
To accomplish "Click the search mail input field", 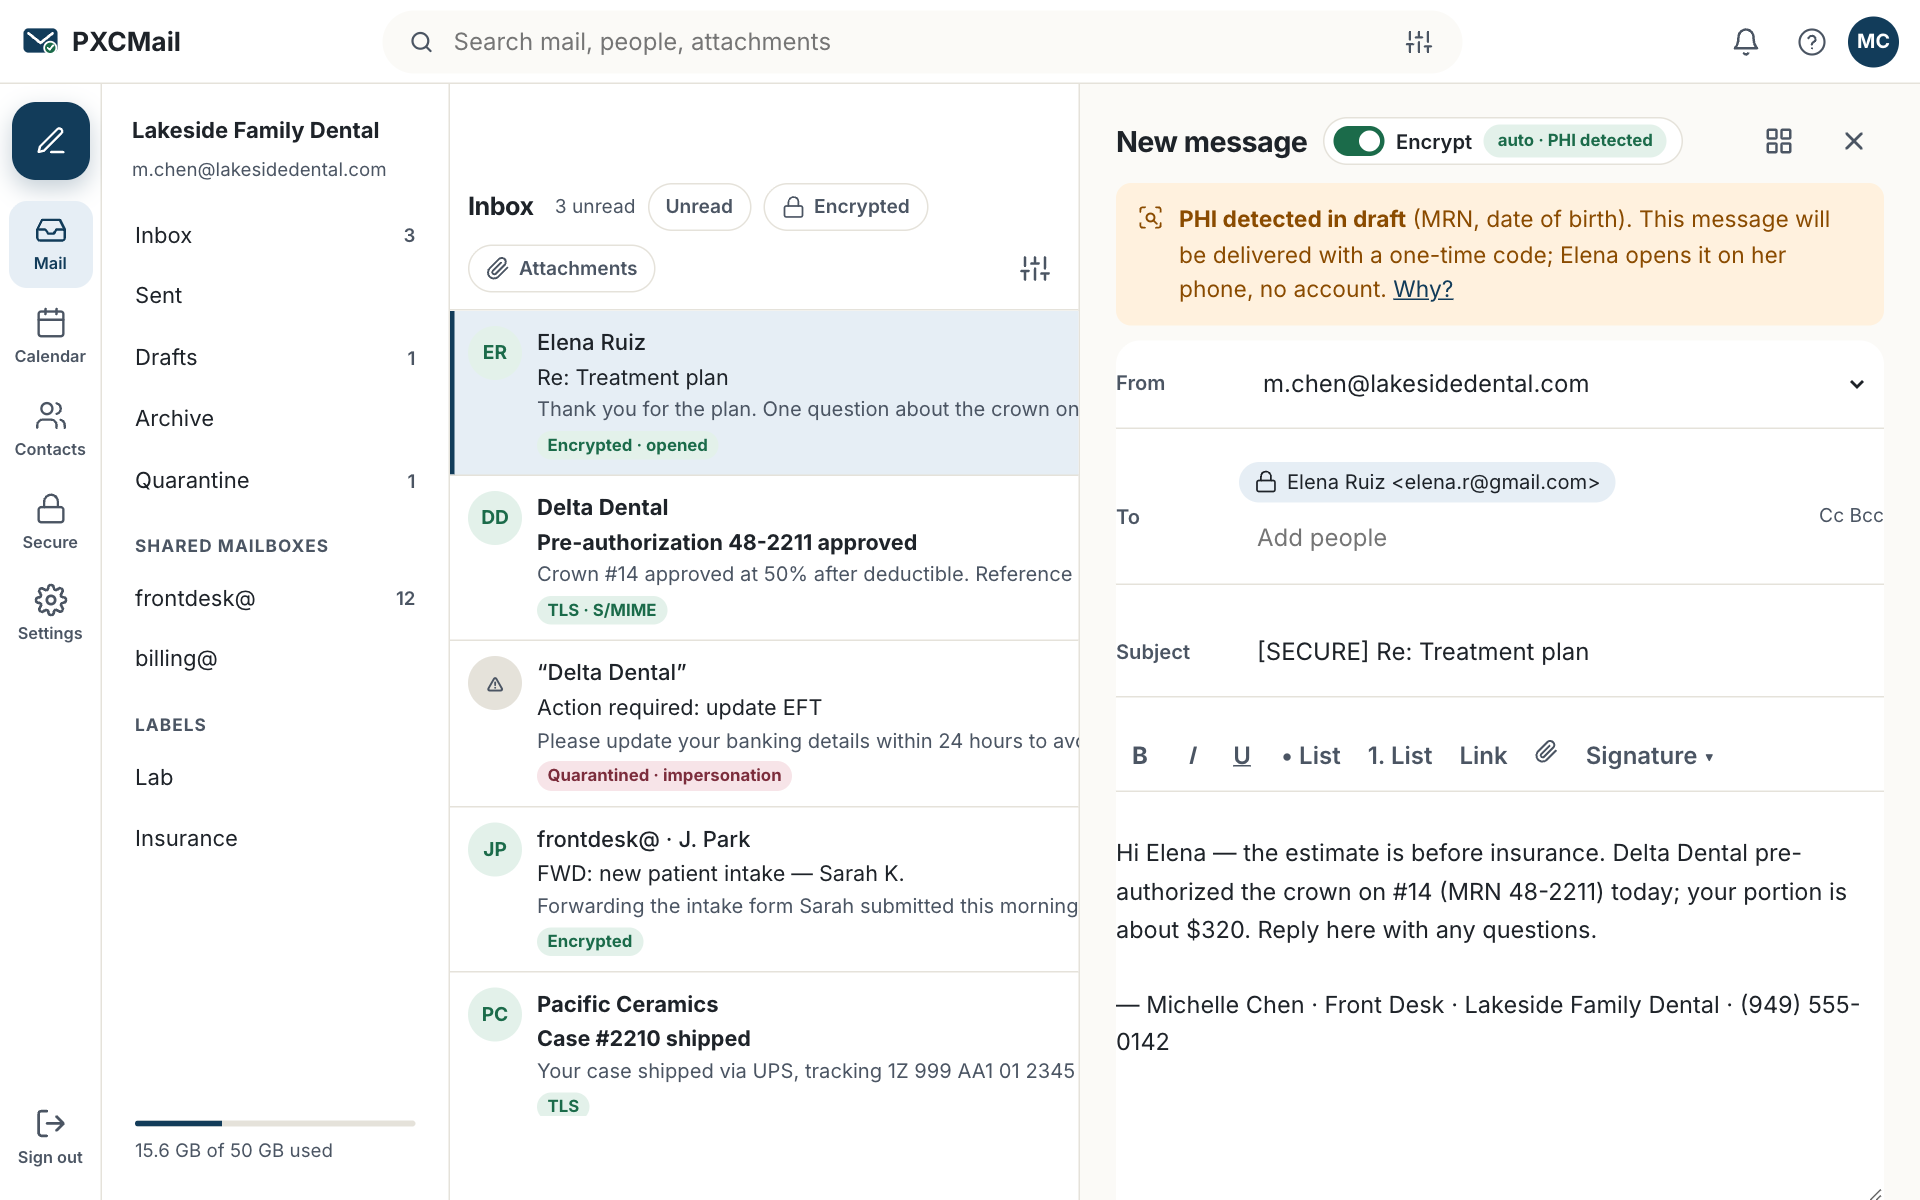I will pos(922,41).
